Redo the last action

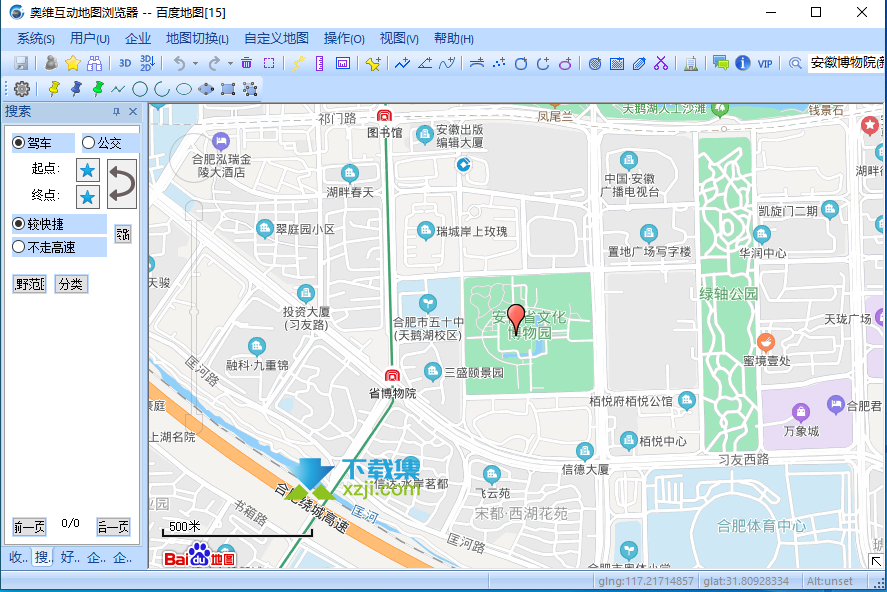coord(214,63)
